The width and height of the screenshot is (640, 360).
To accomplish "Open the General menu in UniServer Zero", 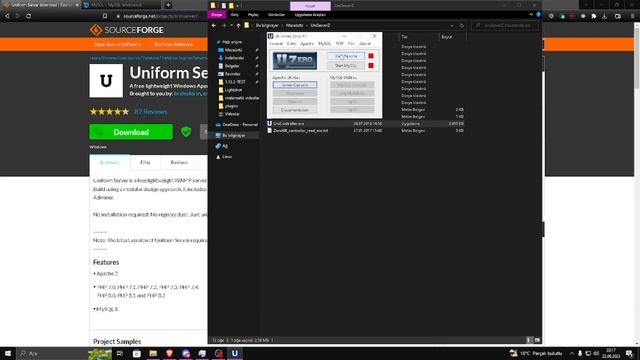I will (276, 43).
